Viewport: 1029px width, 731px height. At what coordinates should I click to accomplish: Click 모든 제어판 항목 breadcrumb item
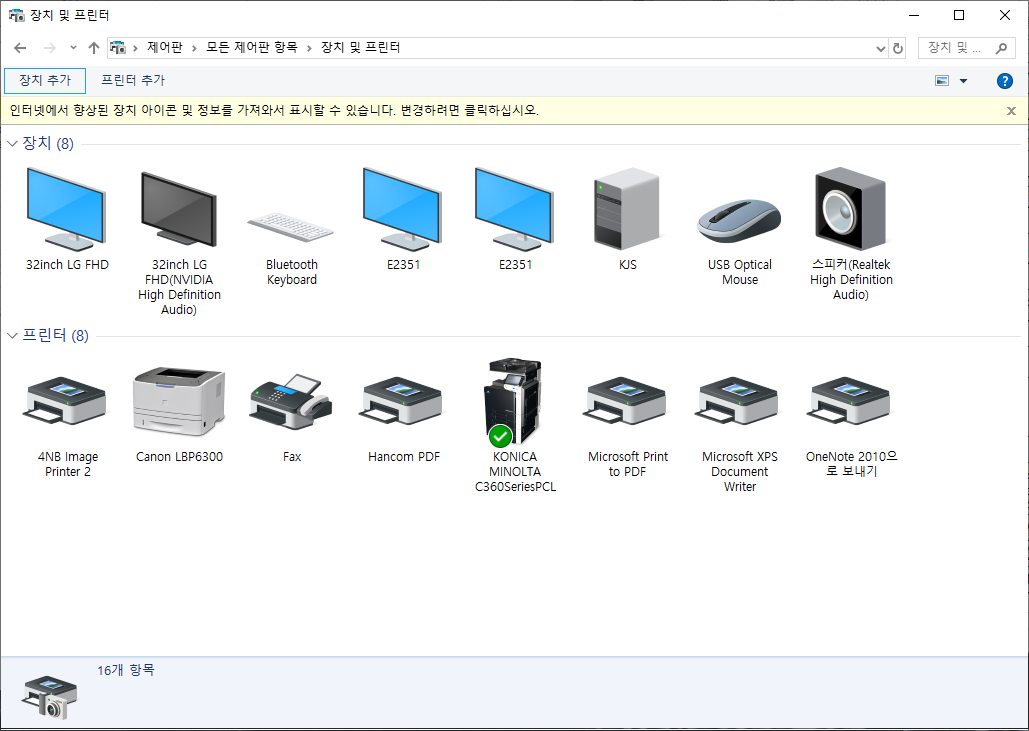tap(251, 48)
